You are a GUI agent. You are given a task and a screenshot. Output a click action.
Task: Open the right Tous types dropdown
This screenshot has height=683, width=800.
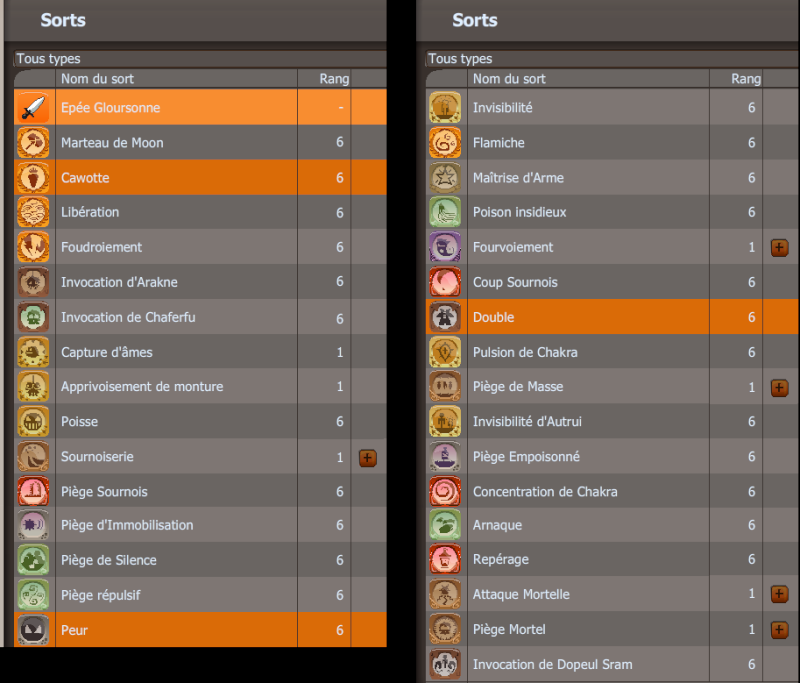(612, 59)
